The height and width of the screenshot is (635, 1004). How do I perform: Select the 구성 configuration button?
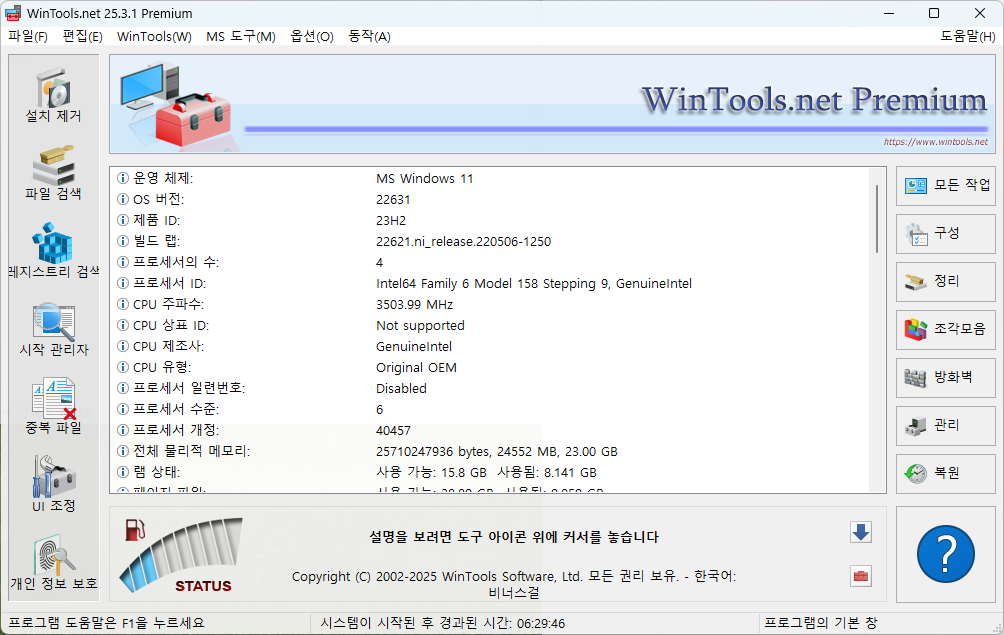tap(946, 234)
